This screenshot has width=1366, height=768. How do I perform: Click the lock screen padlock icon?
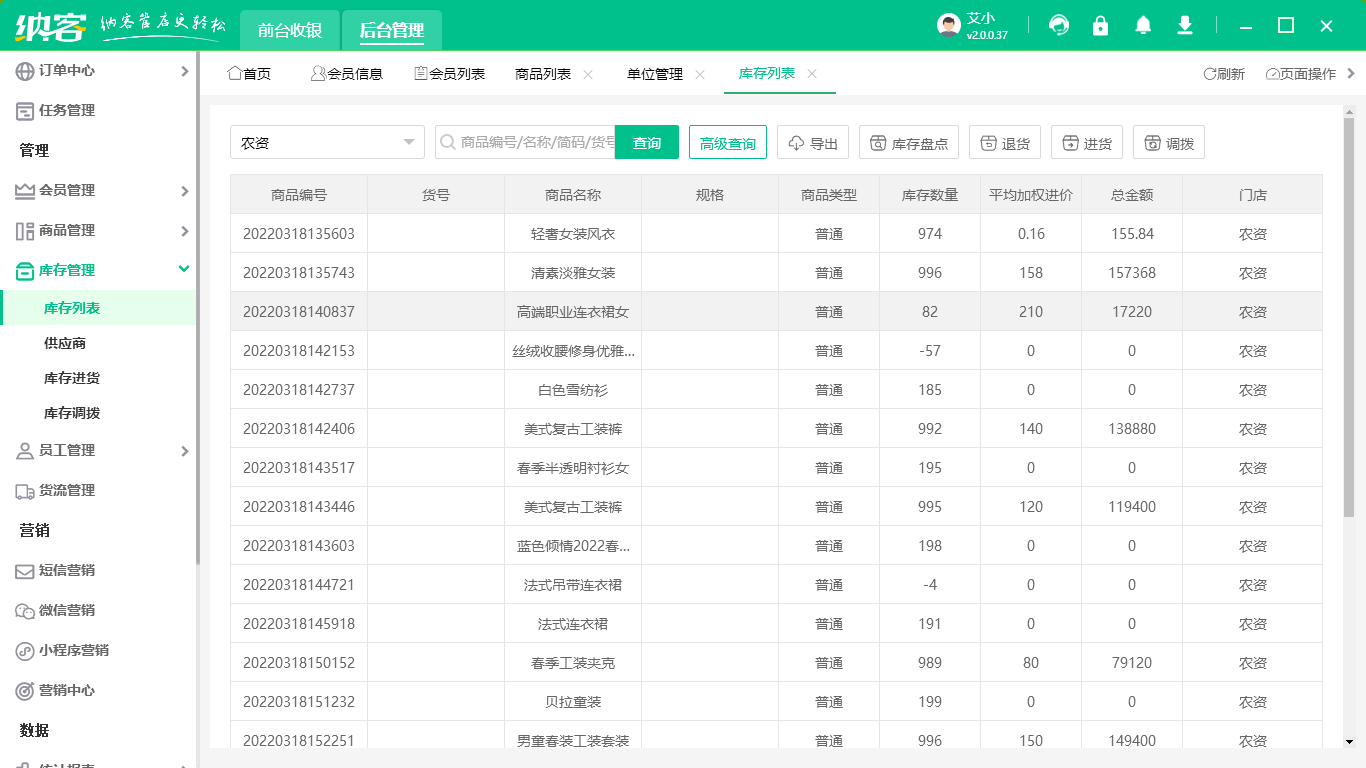[1101, 26]
